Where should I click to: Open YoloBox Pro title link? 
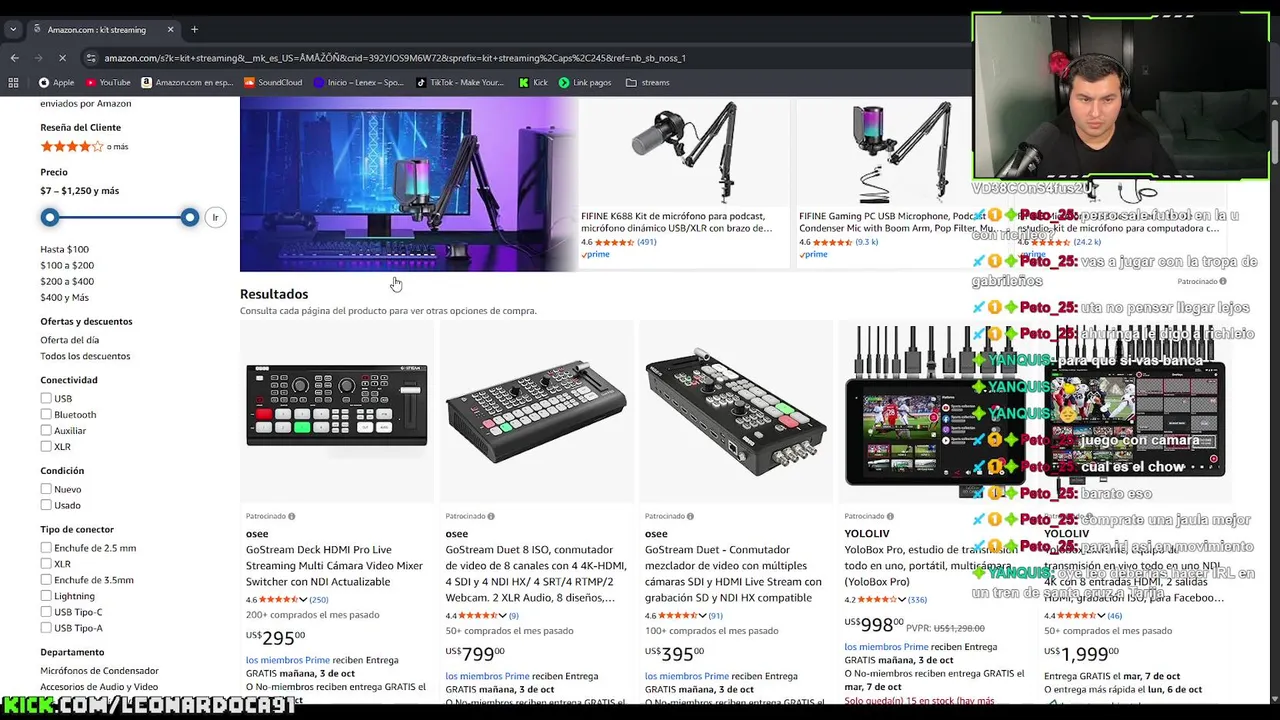click(930, 565)
